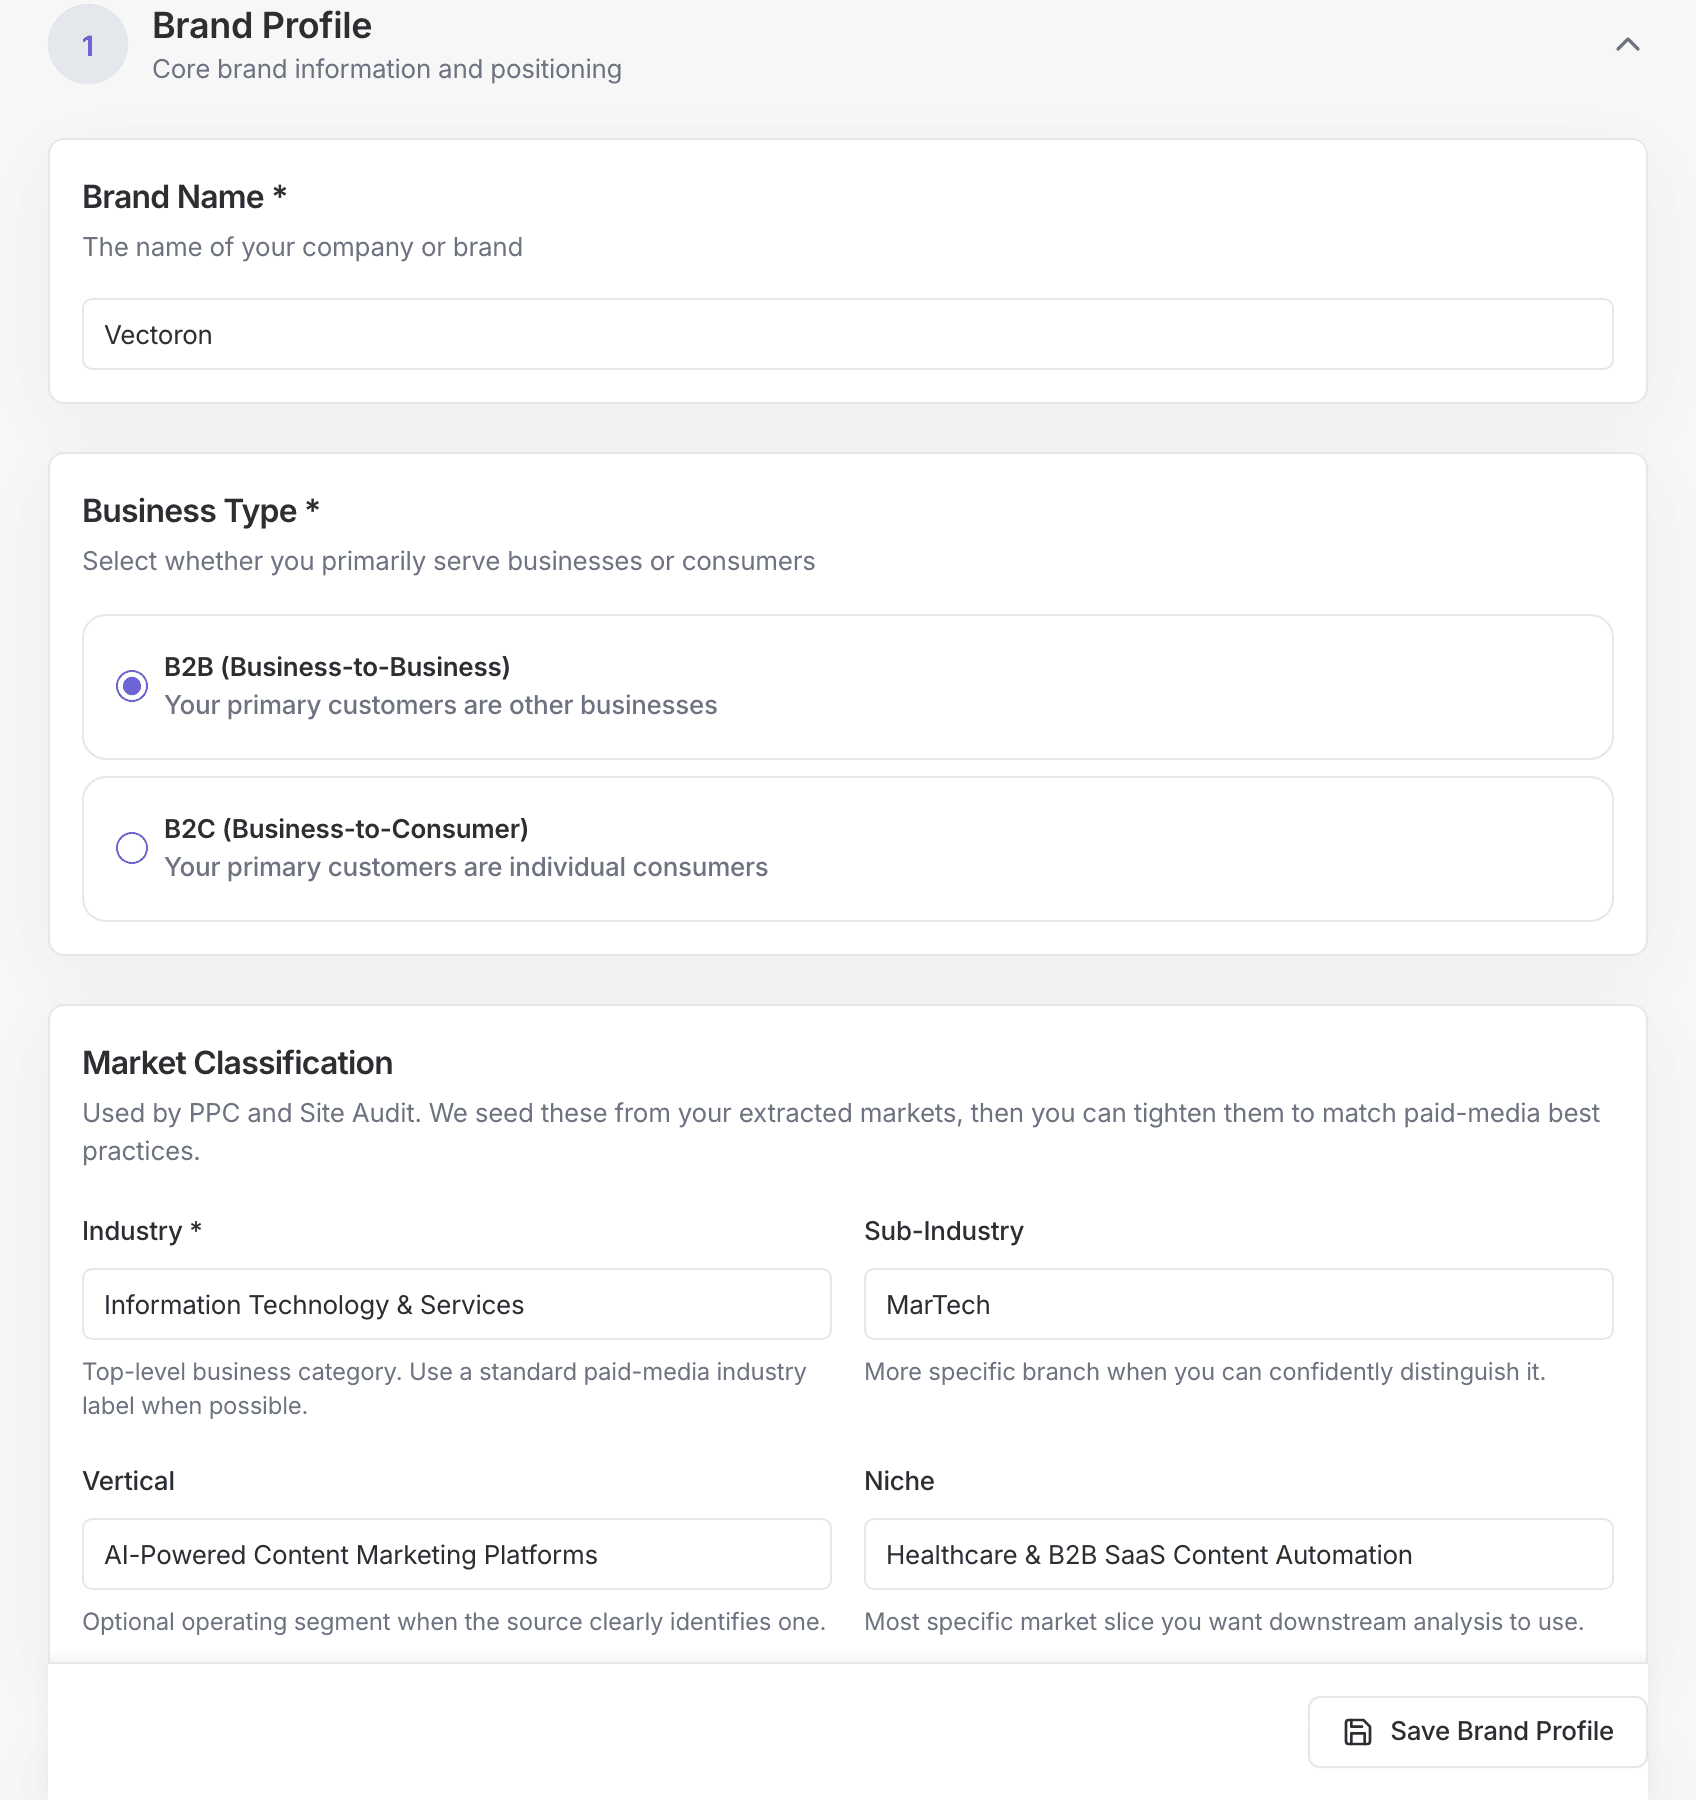1696x1800 pixels.
Task: Click the Save Brand Profile button
Action: [x=1477, y=1731]
